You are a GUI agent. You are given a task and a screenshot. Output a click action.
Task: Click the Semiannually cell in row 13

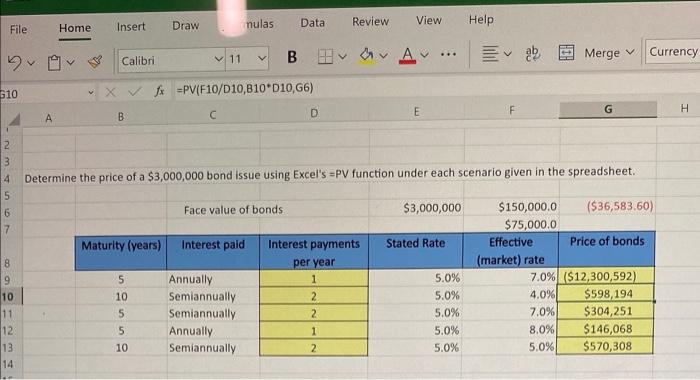[x=213, y=348]
